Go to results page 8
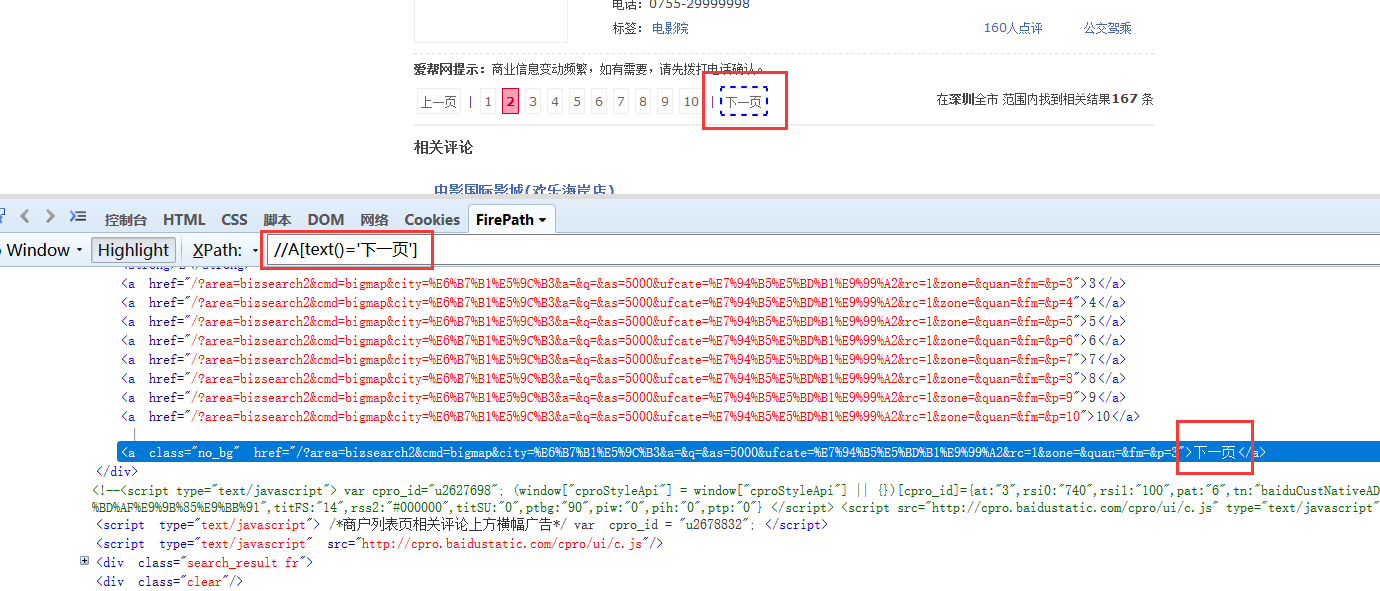The image size is (1380, 591). pos(643,101)
